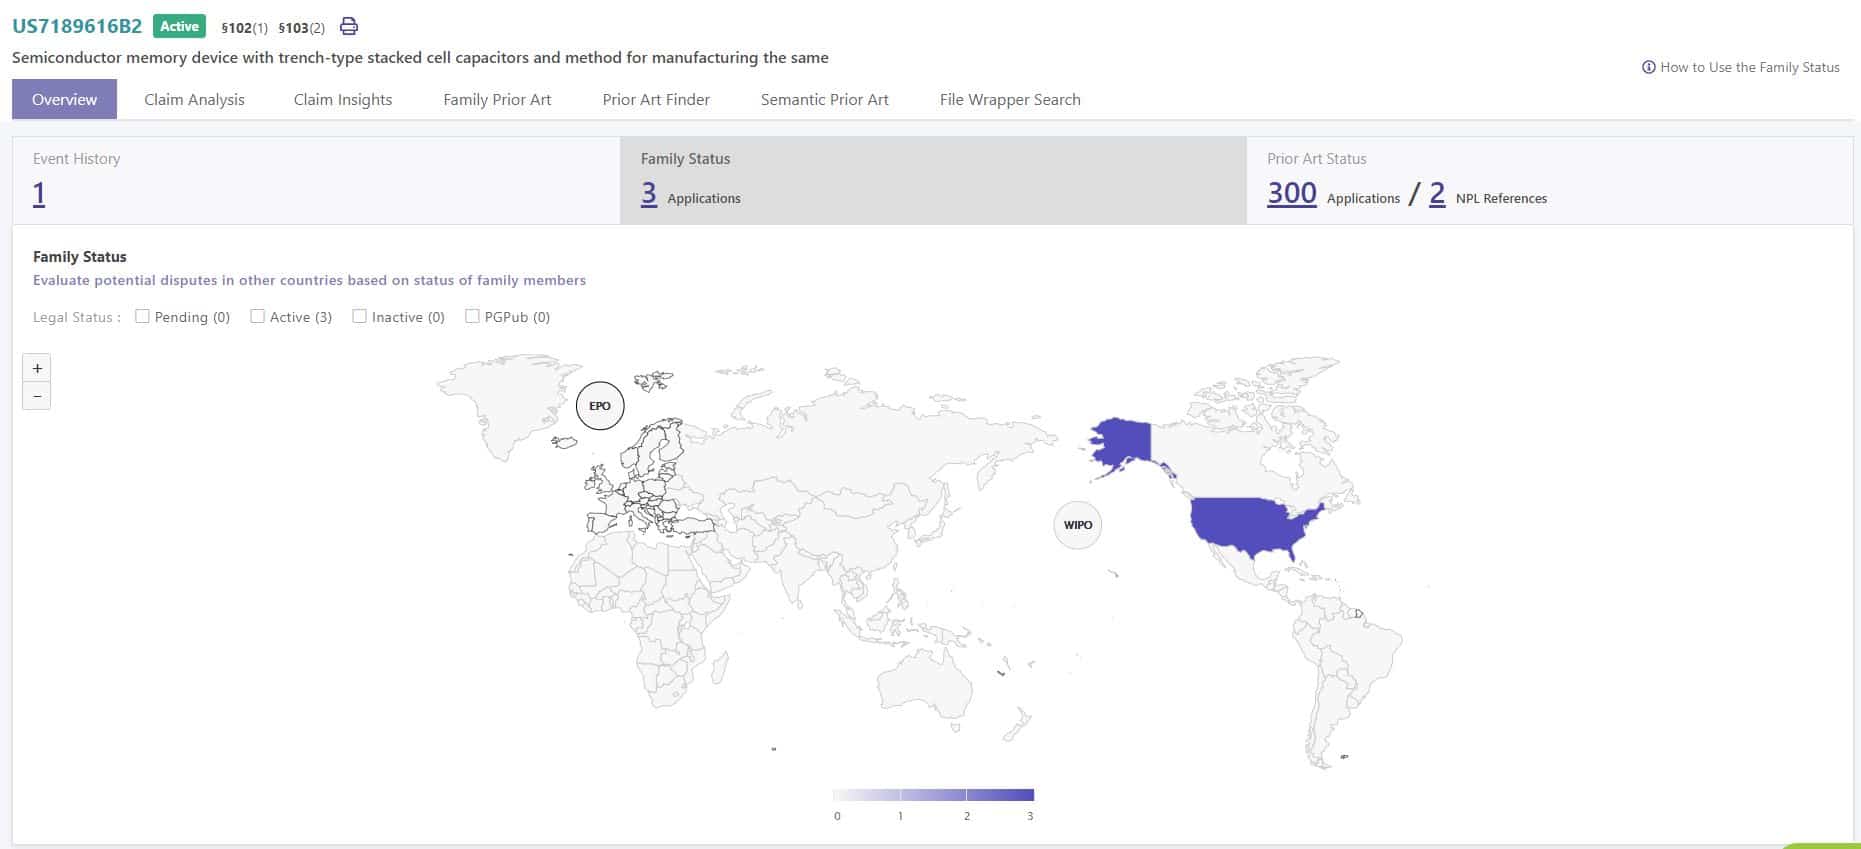Click the §102(1) indicator

[244, 28]
